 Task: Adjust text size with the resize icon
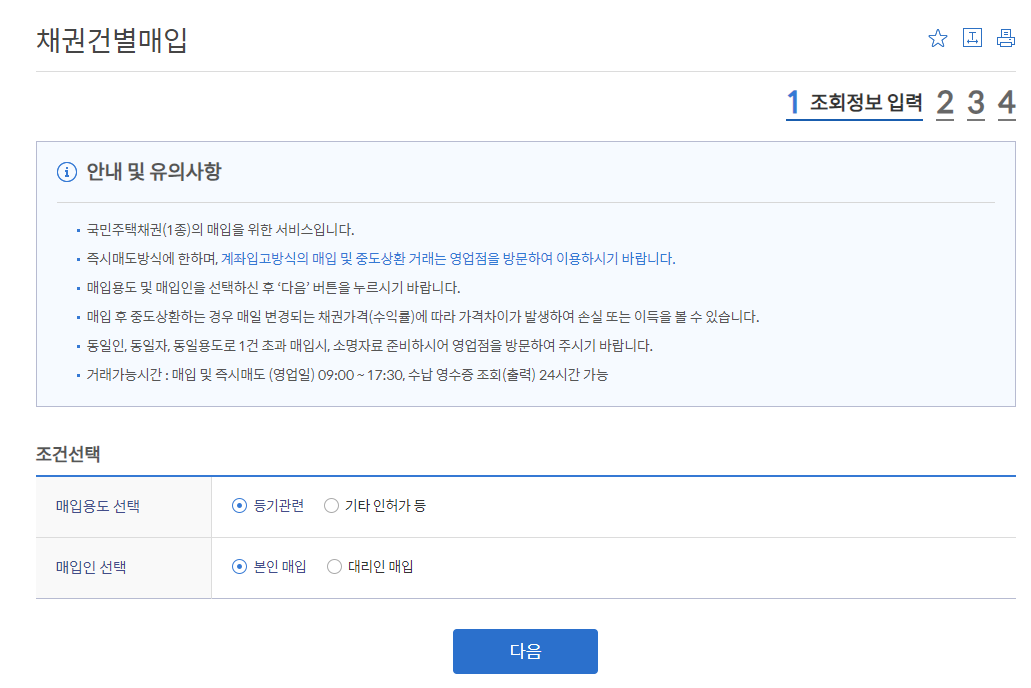(972, 37)
